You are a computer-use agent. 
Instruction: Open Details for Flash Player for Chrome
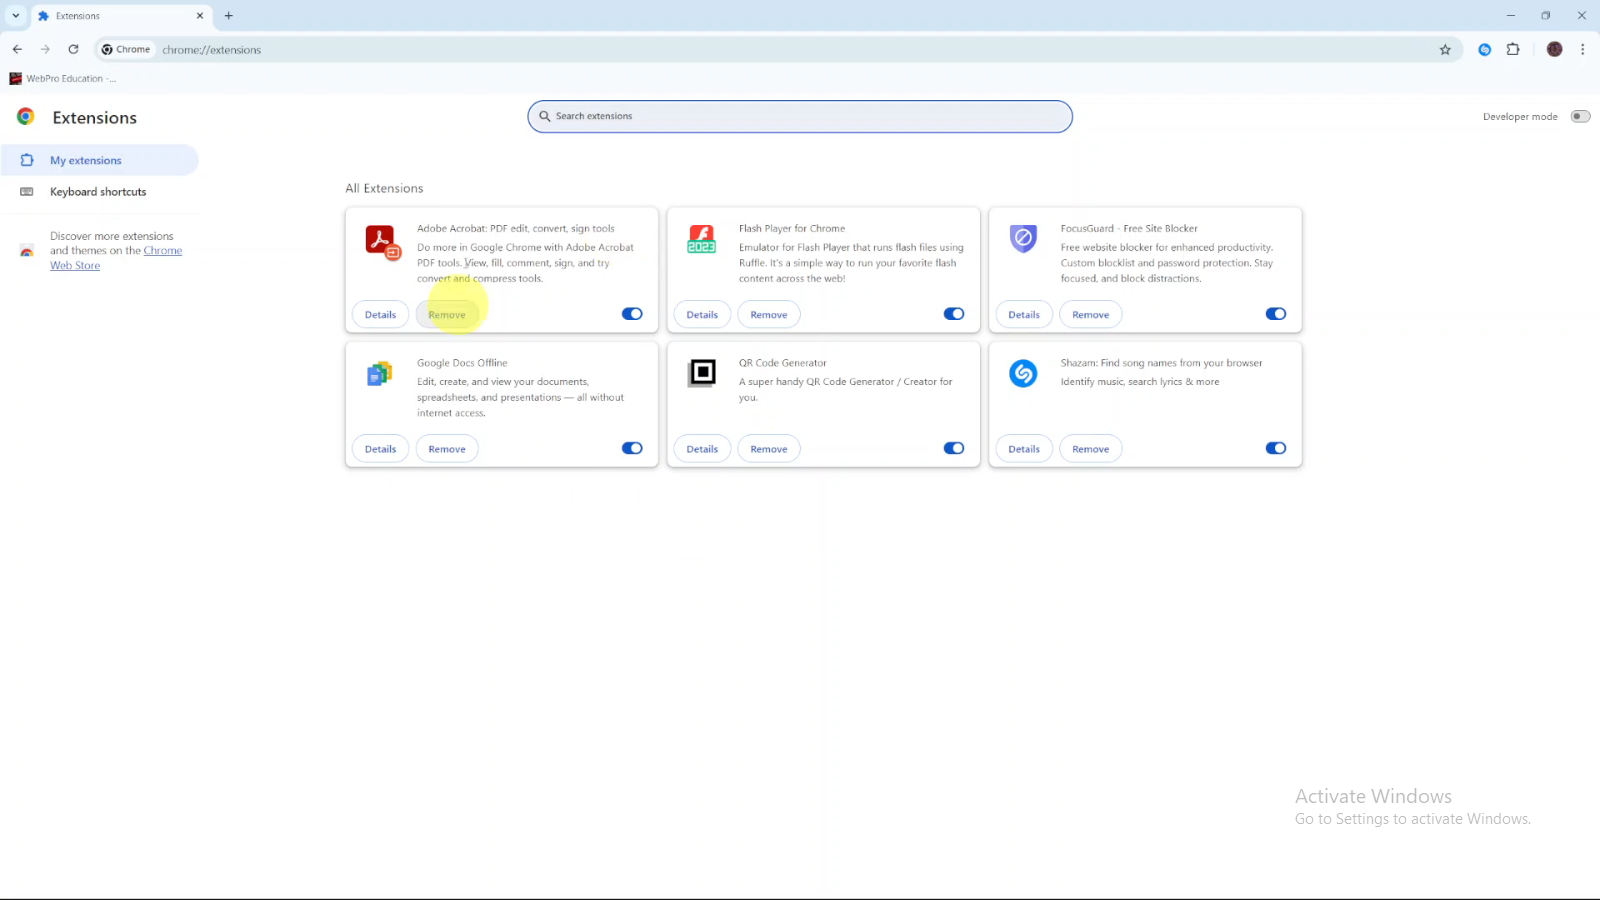coord(702,314)
